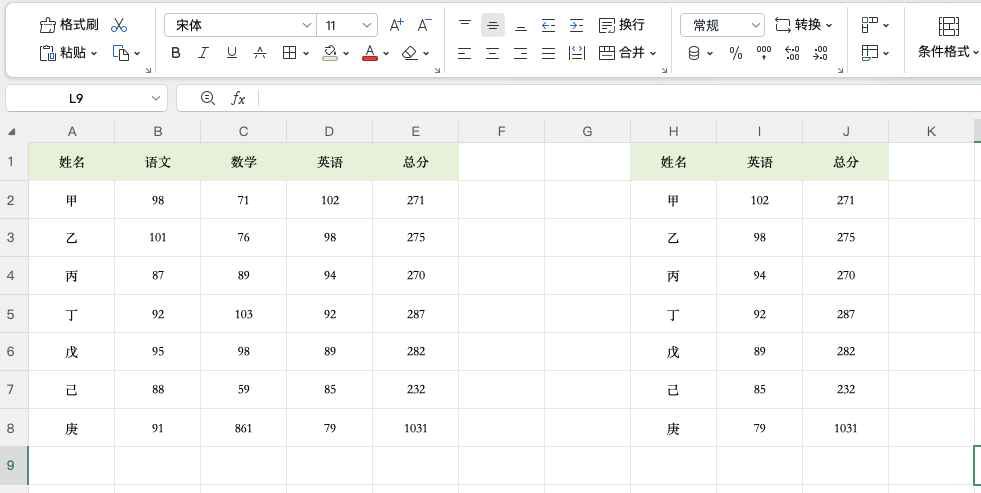Click the scissors cut icon
Screen dimensions: 981x493
(x=119, y=25)
